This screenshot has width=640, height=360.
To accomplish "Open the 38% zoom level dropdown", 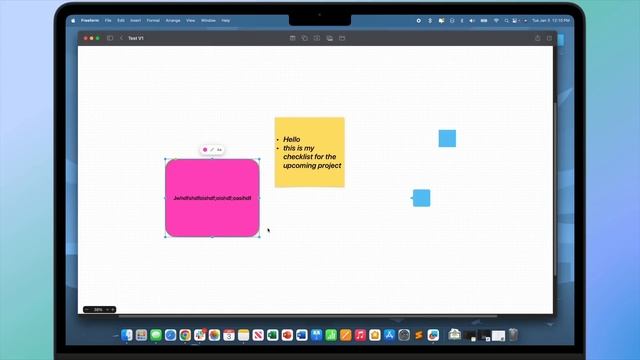I will tap(100, 309).
